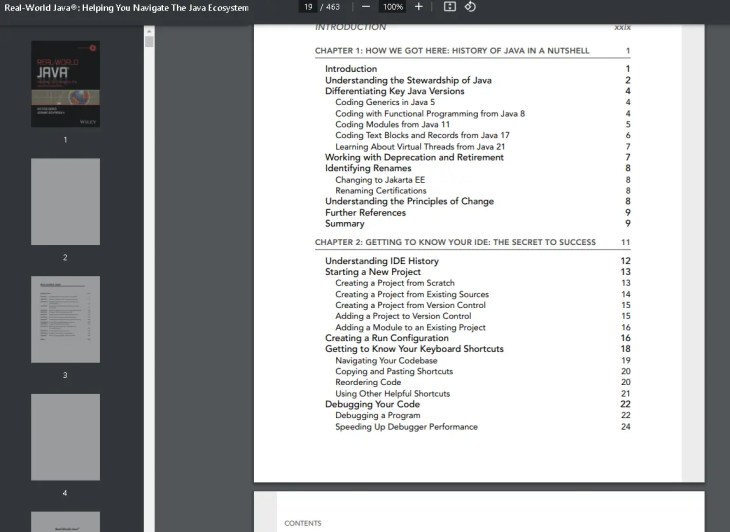The height and width of the screenshot is (532, 730).
Task: Click 'Coding with Functional Programming from Java 8'
Action: tap(430, 114)
